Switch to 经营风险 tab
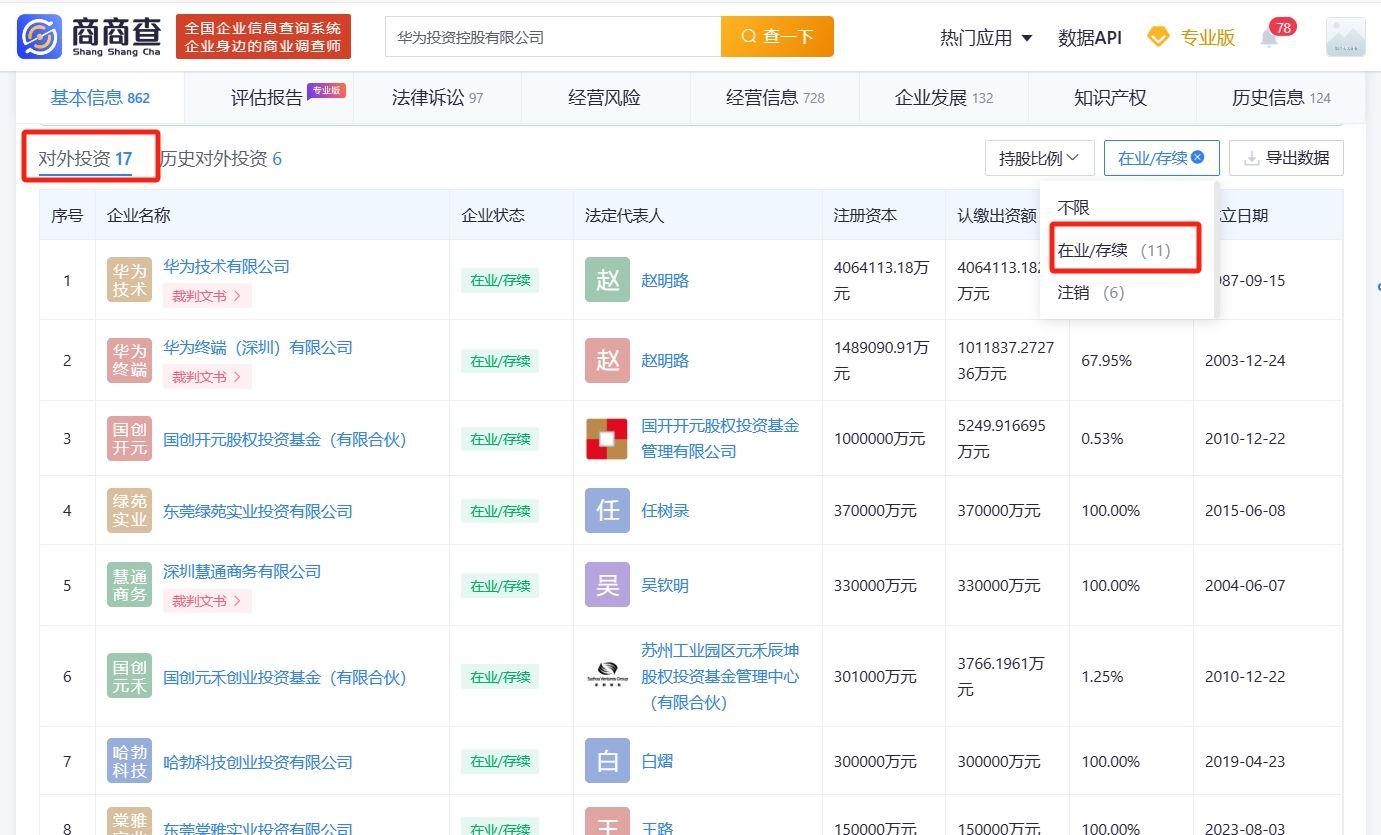Image resolution: width=1381 pixels, height=835 pixels. [x=605, y=97]
